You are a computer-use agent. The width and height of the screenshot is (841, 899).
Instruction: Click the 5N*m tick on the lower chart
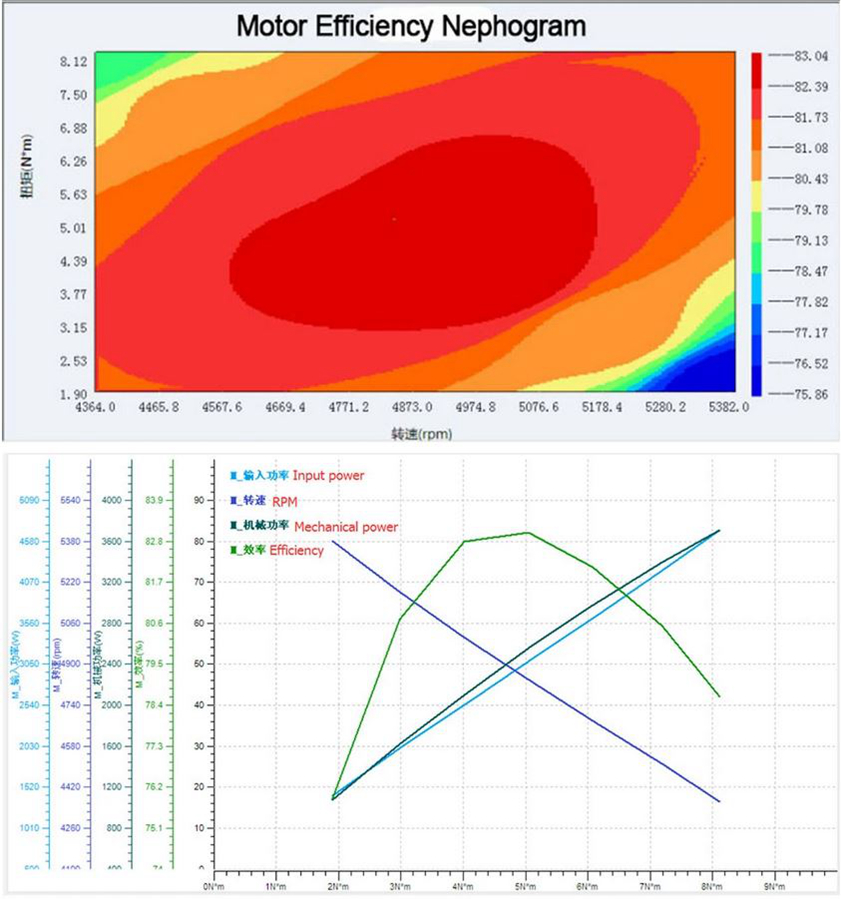(527, 885)
